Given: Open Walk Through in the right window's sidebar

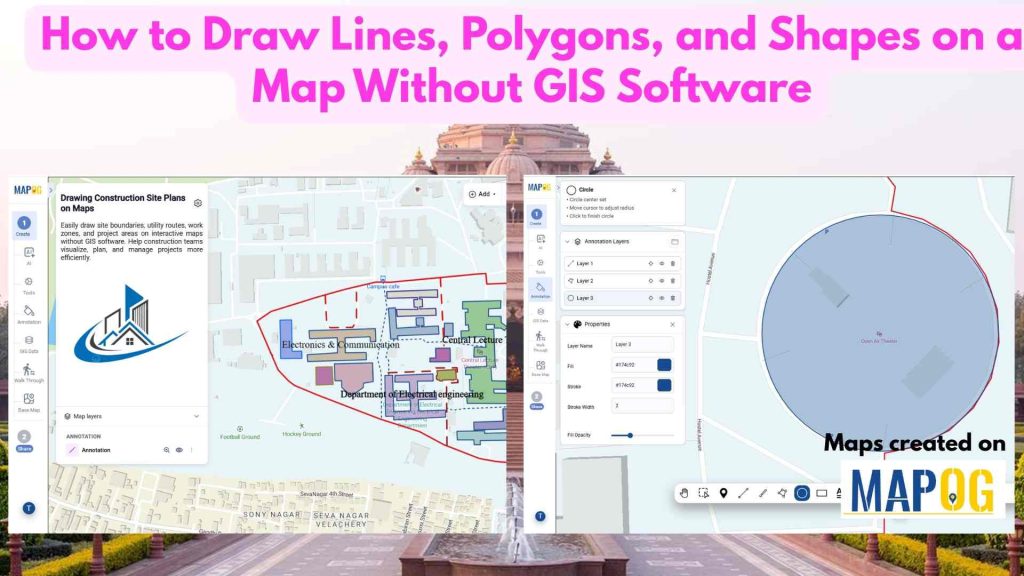Looking at the screenshot, I should [540, 341].
